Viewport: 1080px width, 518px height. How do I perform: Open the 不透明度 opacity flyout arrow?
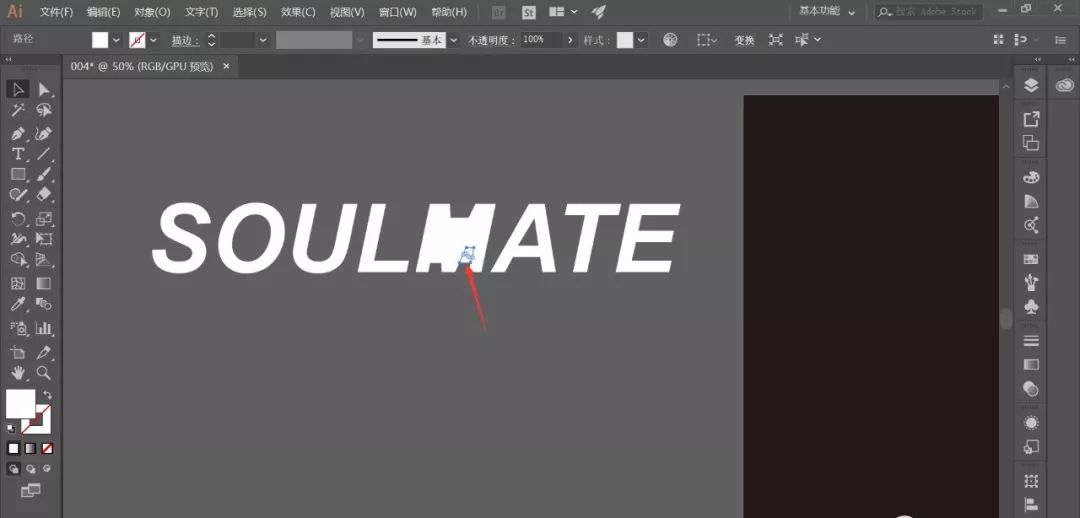570,40
